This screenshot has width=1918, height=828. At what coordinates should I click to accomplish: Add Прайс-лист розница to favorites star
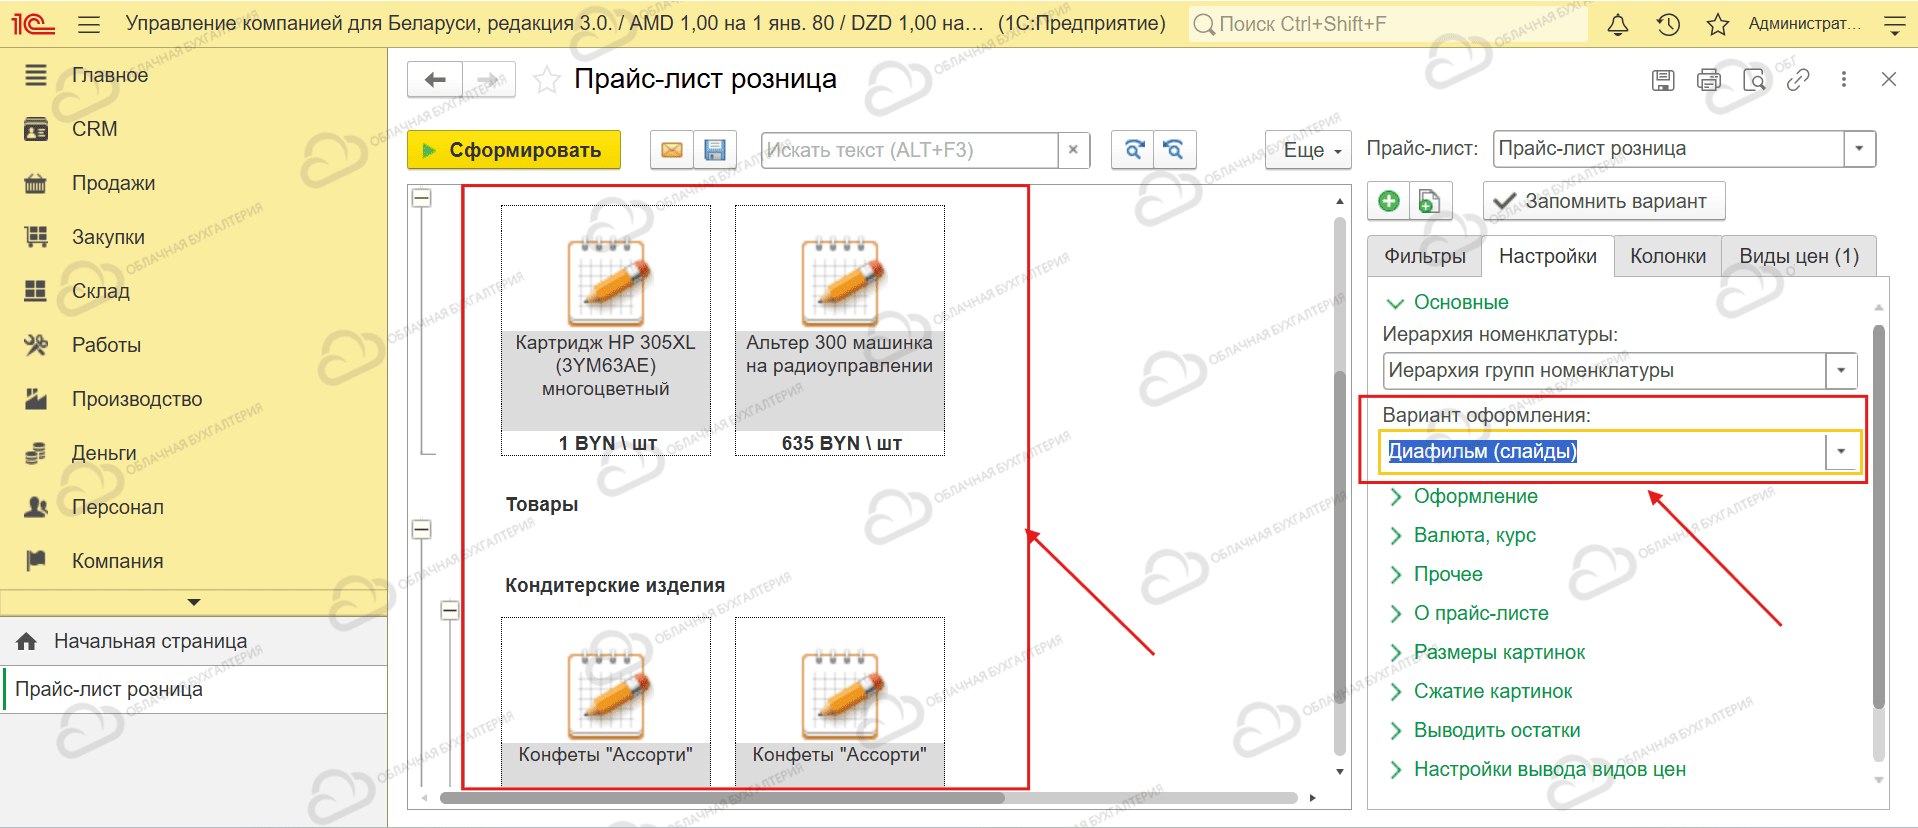(547, 80)
